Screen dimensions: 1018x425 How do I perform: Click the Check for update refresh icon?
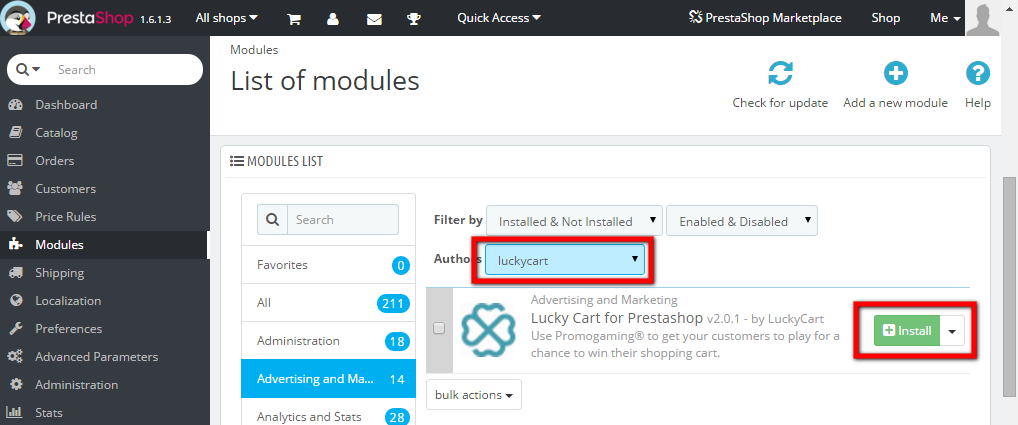click(780, 74)
